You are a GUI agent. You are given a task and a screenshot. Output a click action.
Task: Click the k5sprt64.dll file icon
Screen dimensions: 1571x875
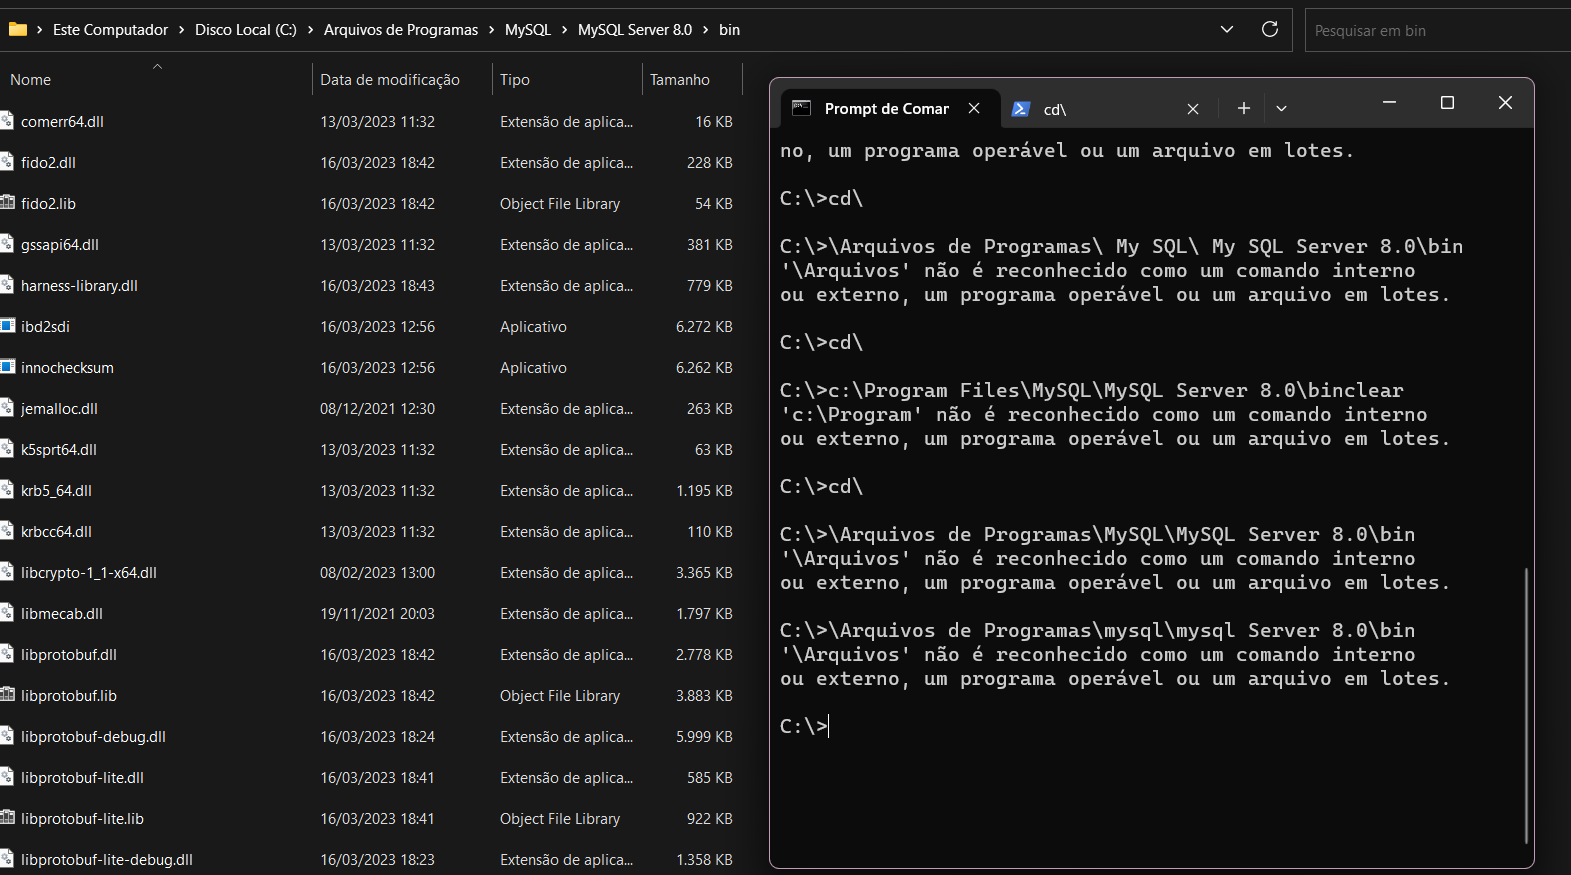(8, 449)
